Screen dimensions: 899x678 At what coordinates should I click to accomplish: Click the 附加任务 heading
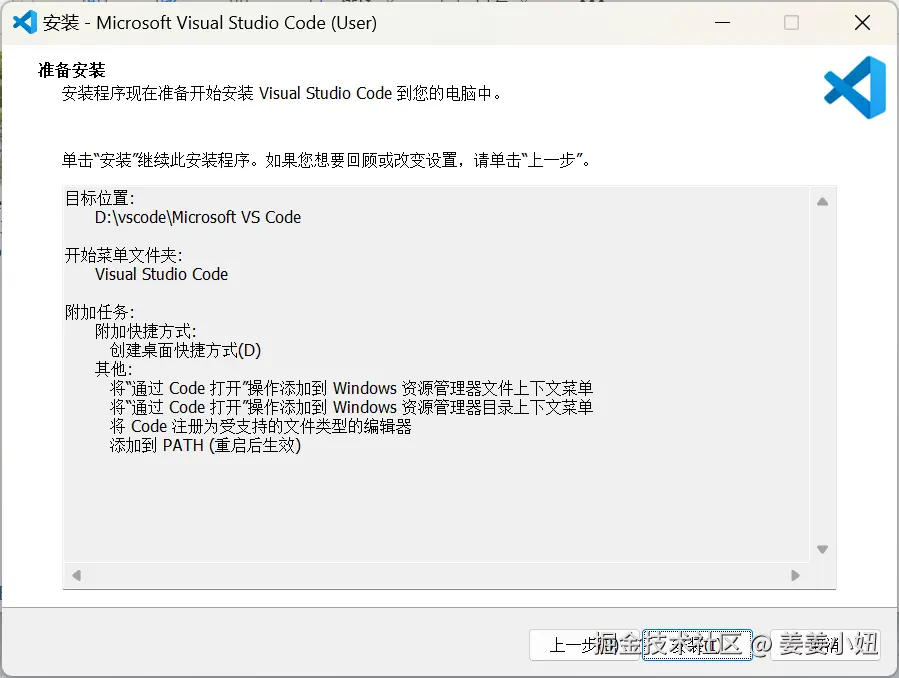[x=100, y=312]
